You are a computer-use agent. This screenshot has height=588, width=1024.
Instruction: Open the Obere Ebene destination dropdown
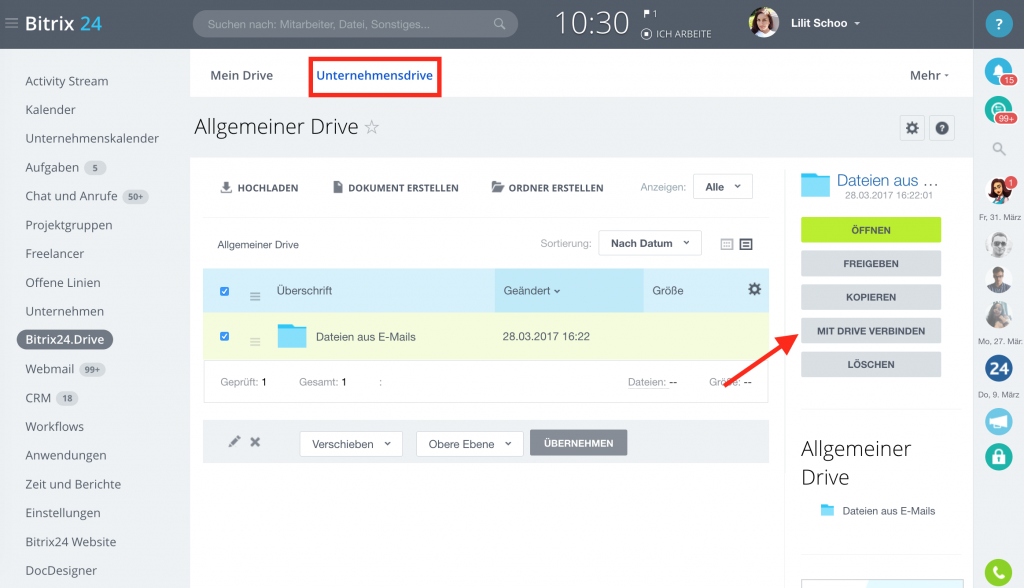470,444
